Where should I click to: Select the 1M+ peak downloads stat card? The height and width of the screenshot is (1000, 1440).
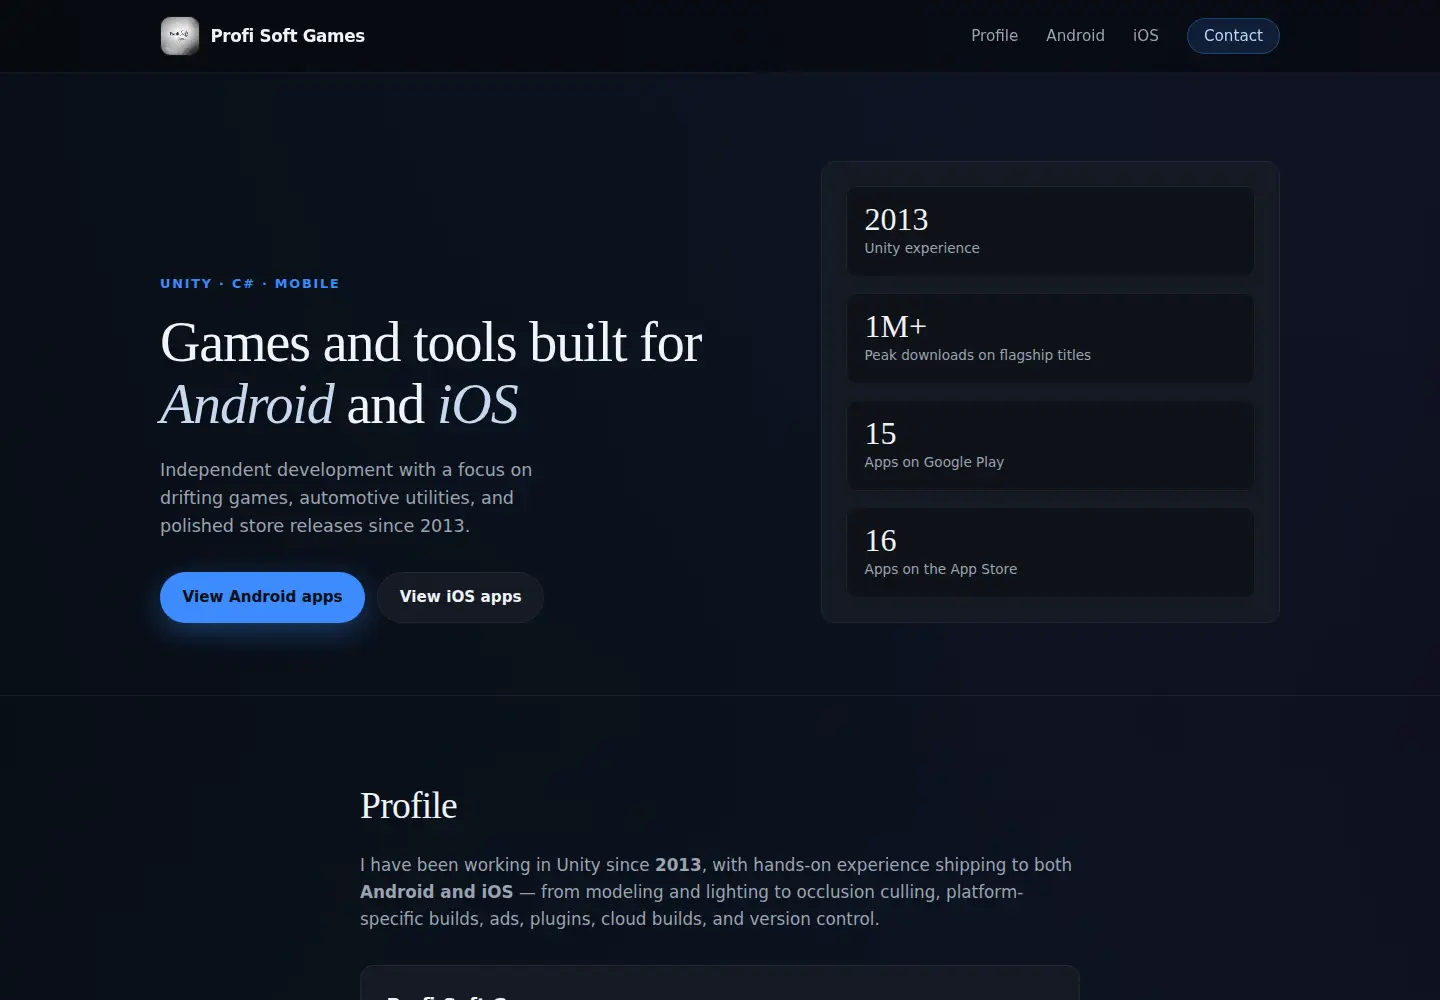1050,338
